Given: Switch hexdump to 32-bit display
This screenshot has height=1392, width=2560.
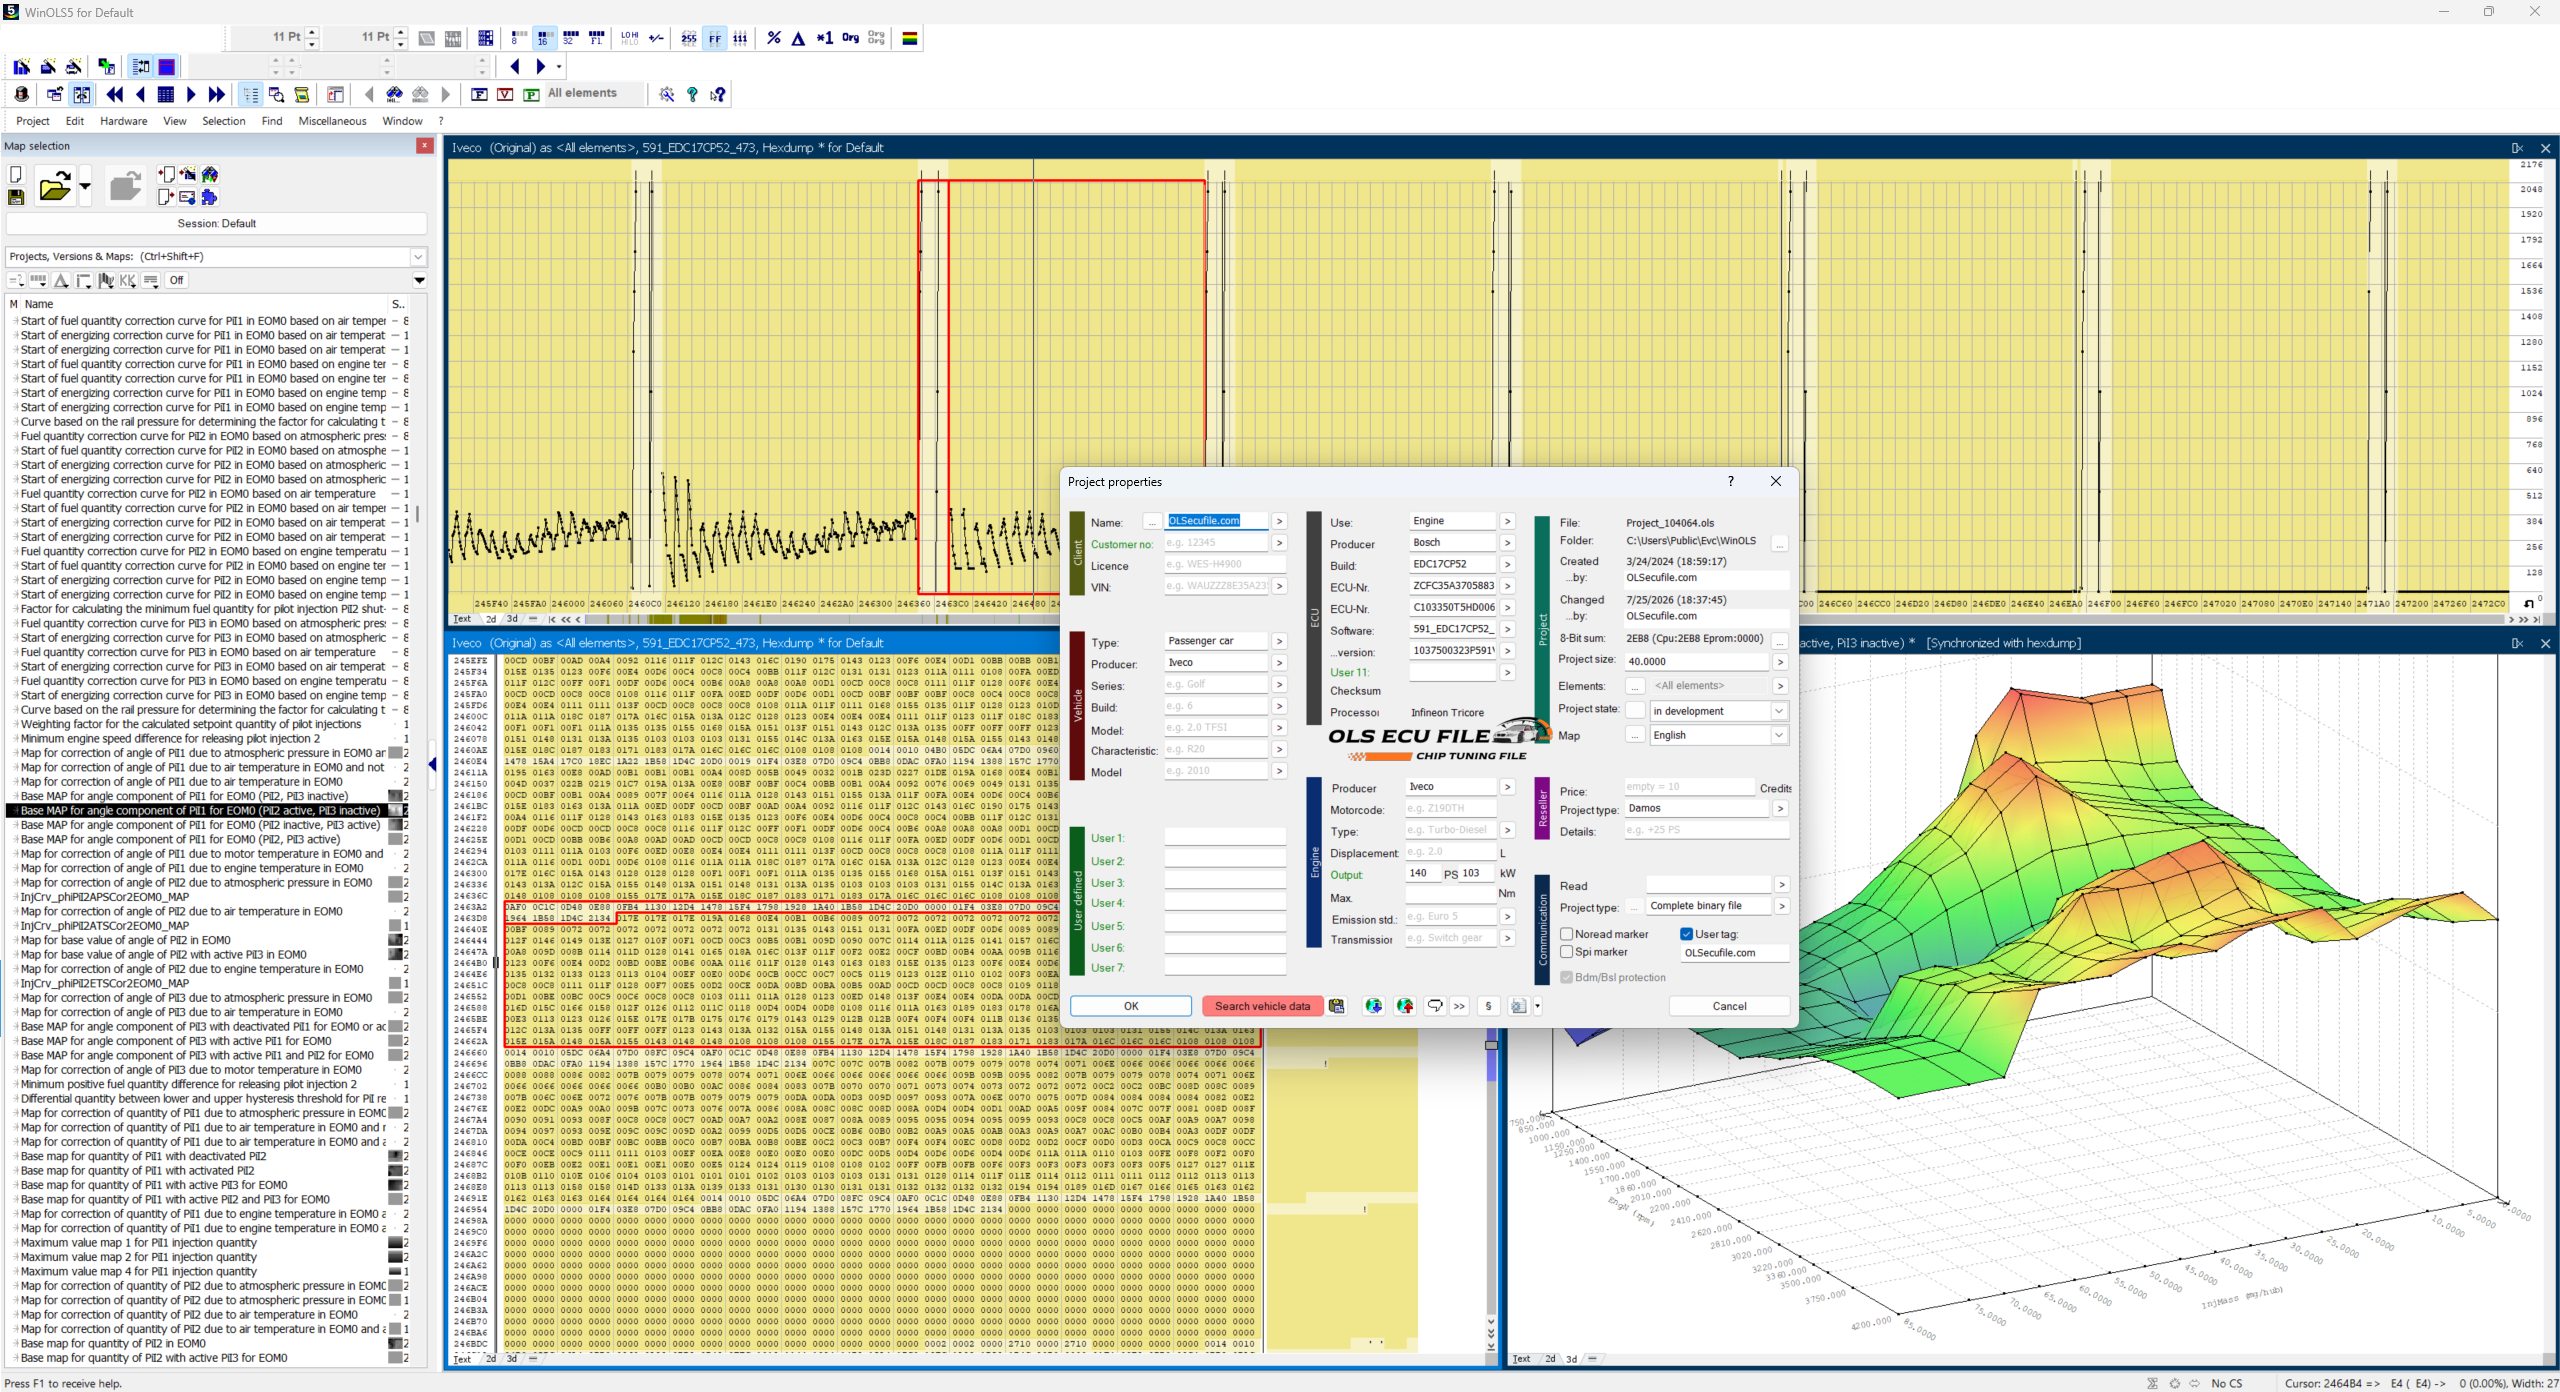Looking at the screenshot, I should [570, 38].
